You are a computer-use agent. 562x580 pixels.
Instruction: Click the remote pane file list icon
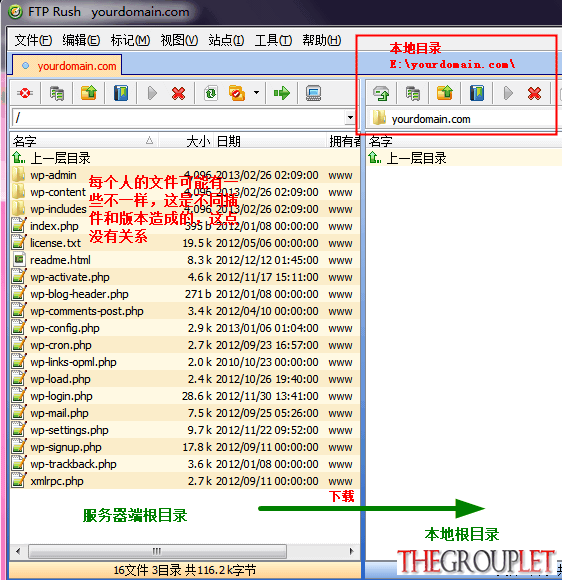click(x=57, y=93)
